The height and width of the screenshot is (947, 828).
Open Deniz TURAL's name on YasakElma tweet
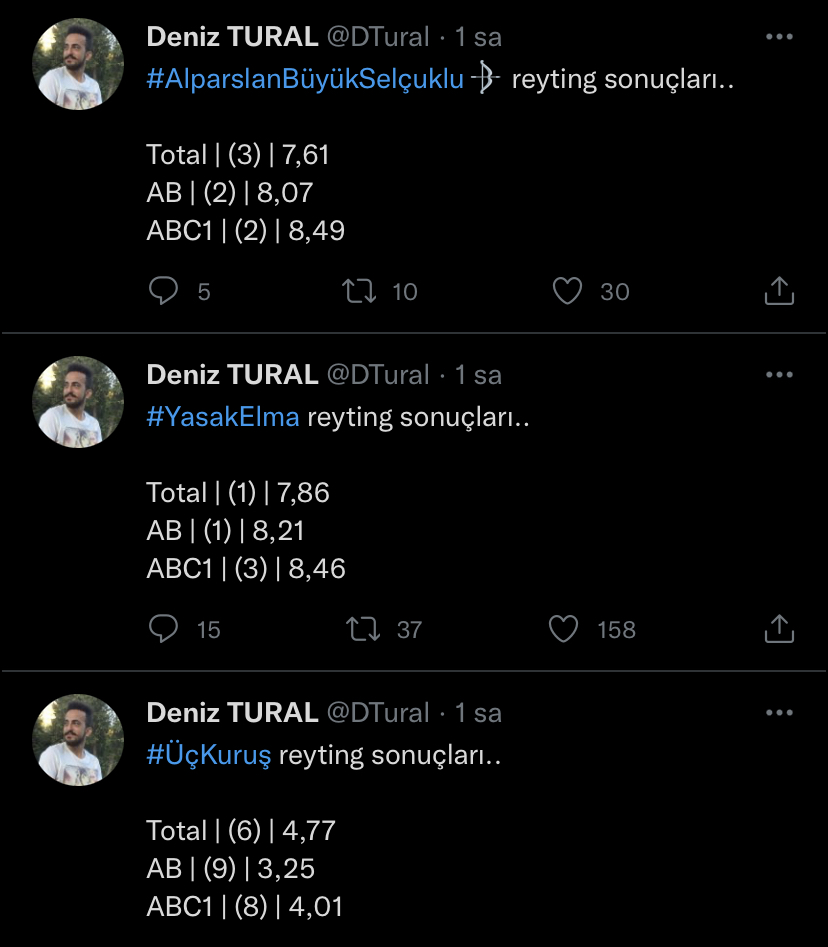tap(232, 375)
